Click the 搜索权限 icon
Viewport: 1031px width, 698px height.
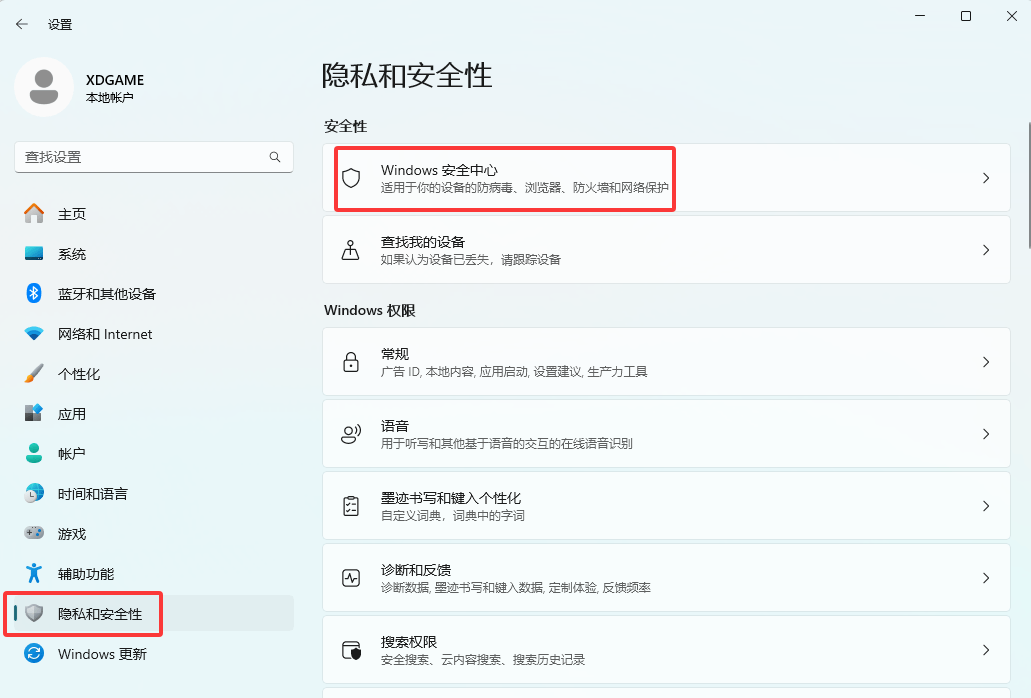click(351, 650)
